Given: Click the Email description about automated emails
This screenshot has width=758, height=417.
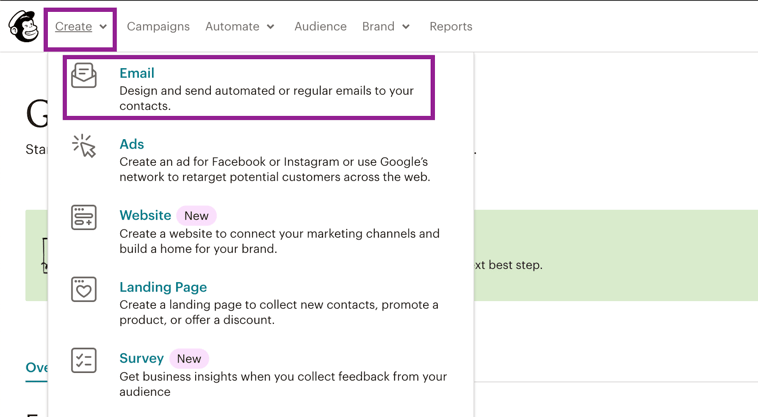Looking at the screenshot, I should tap(266, 98).
